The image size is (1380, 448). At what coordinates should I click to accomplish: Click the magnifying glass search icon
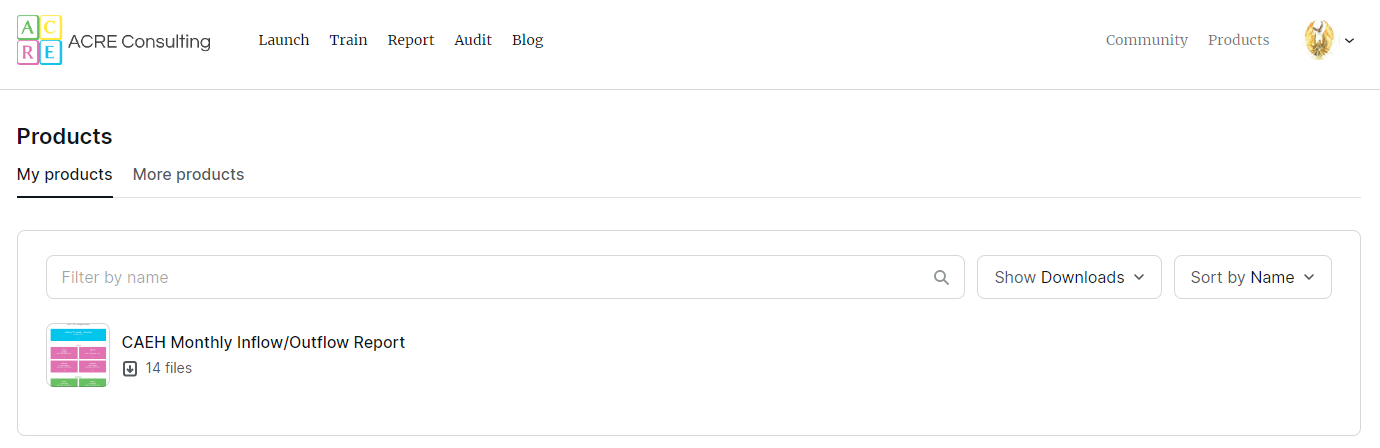coord(941,278)
